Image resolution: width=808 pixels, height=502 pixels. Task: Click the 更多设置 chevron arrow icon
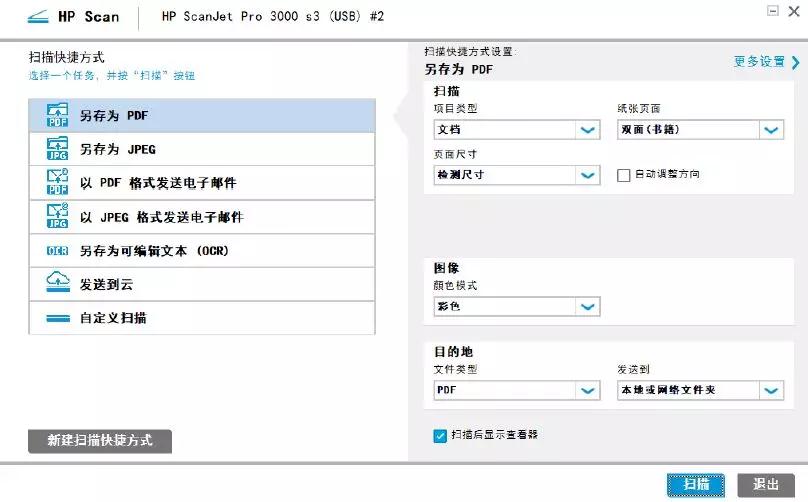(796, 62)
